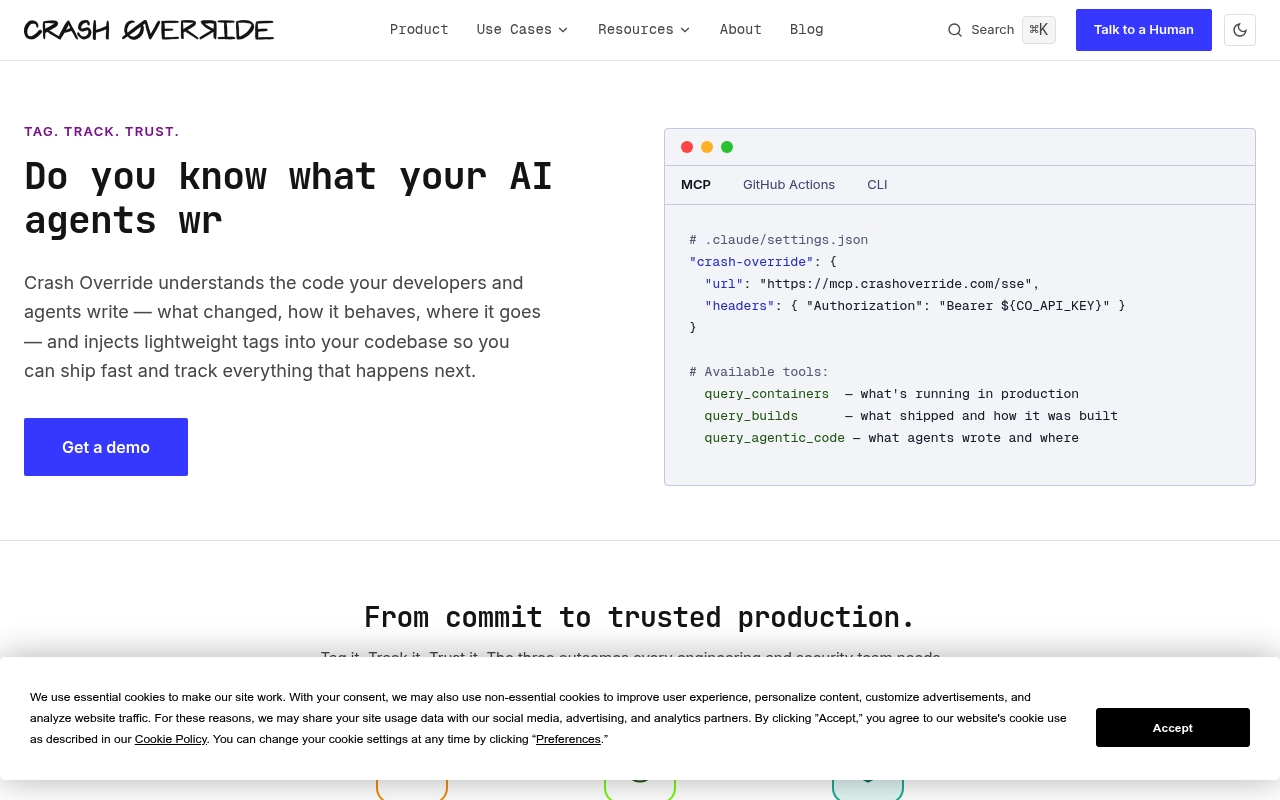This screenshot has width=1280, height=800.
Task: Accept the cookie consent
Action: 1173,728
